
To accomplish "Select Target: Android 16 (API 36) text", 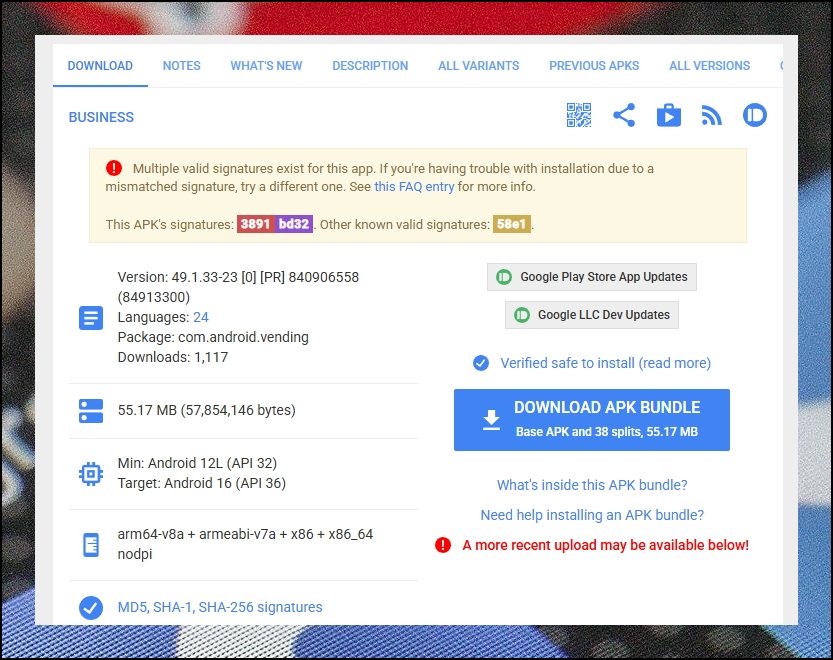I will pyautogui.click(x=201, y=483).
